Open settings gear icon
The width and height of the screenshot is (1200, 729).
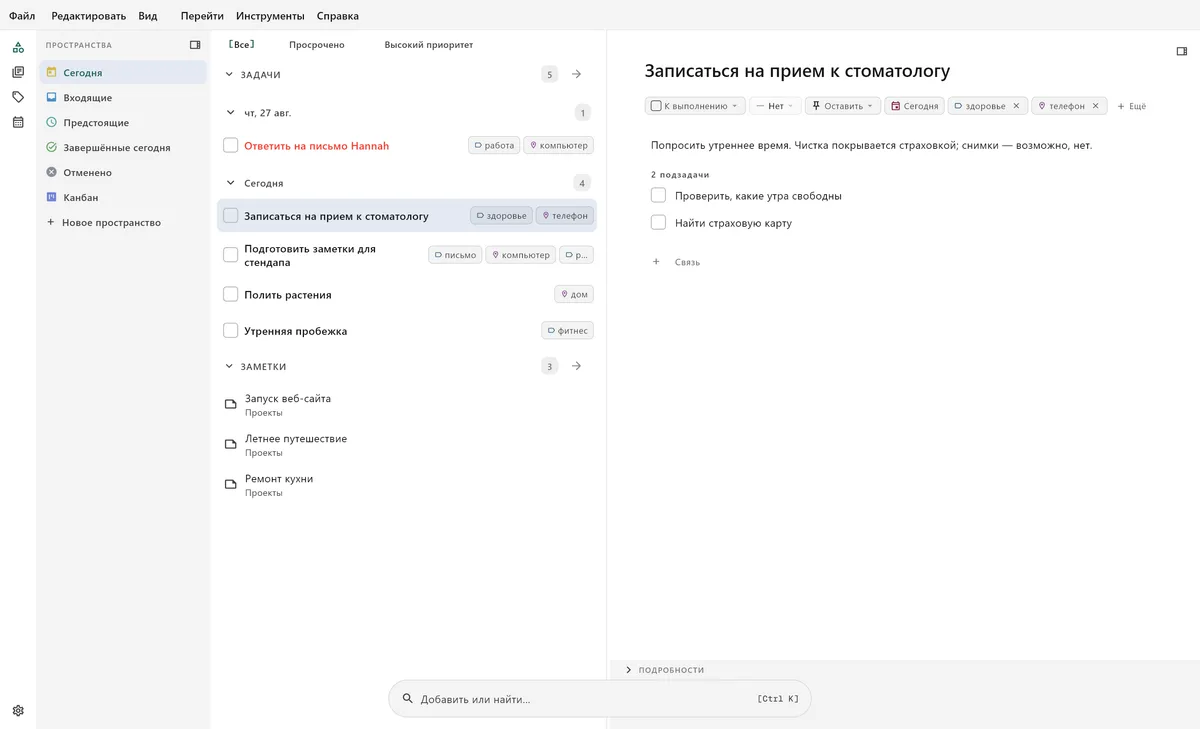click(18, 711)
